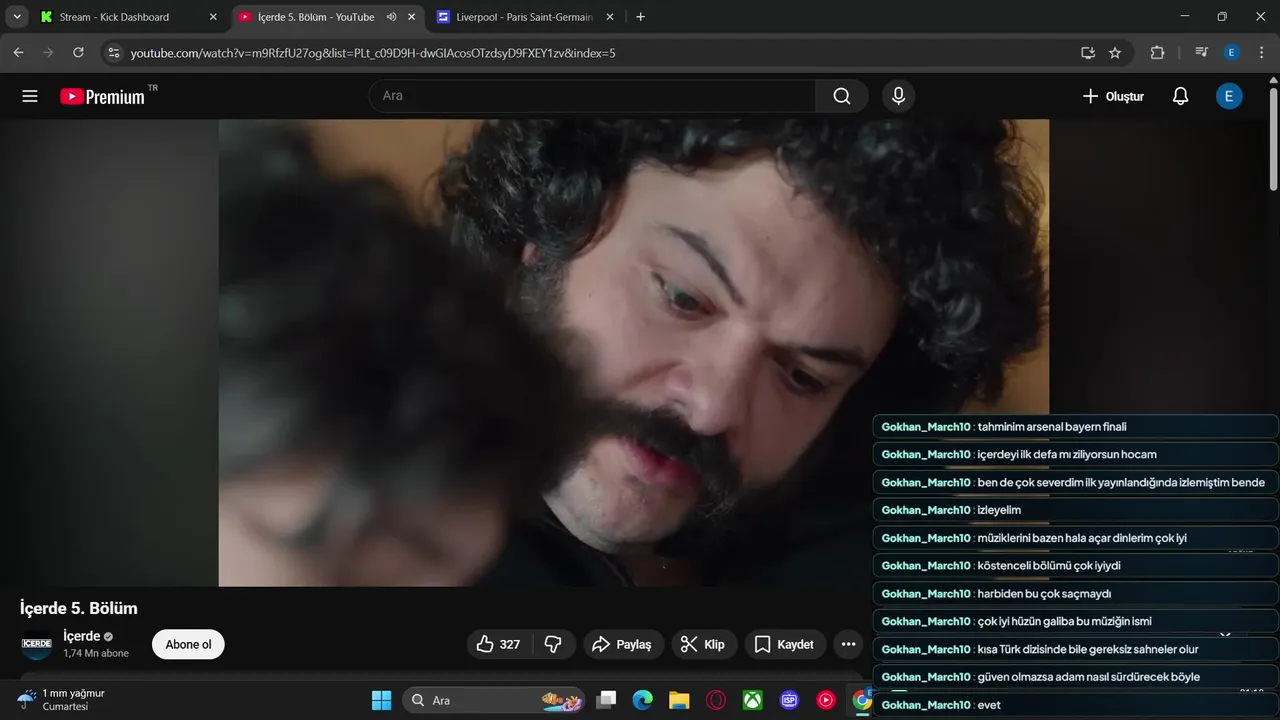Create a clip with Klip button
1280x720 pixels.
[703, 644]
